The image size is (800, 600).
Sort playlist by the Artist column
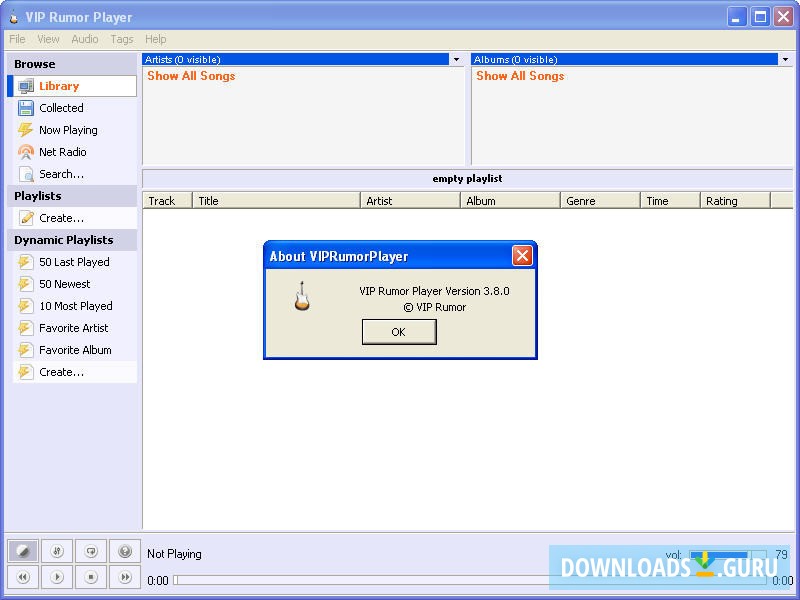(x=410, y=201)
